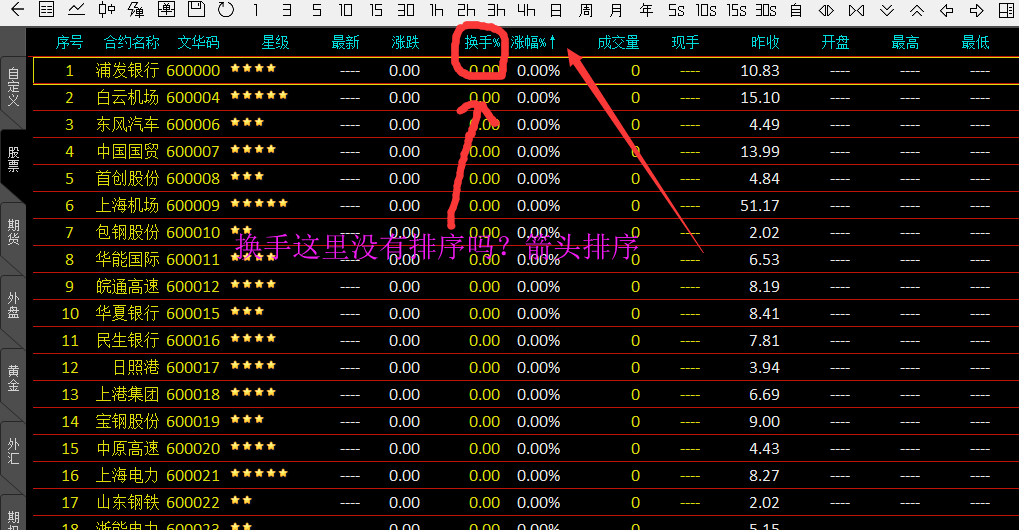Image resolution: width=1019 pixels, height=530 pixels.
Task: Select the 浦发银行 stock row
Action: [x=127, y=71]
